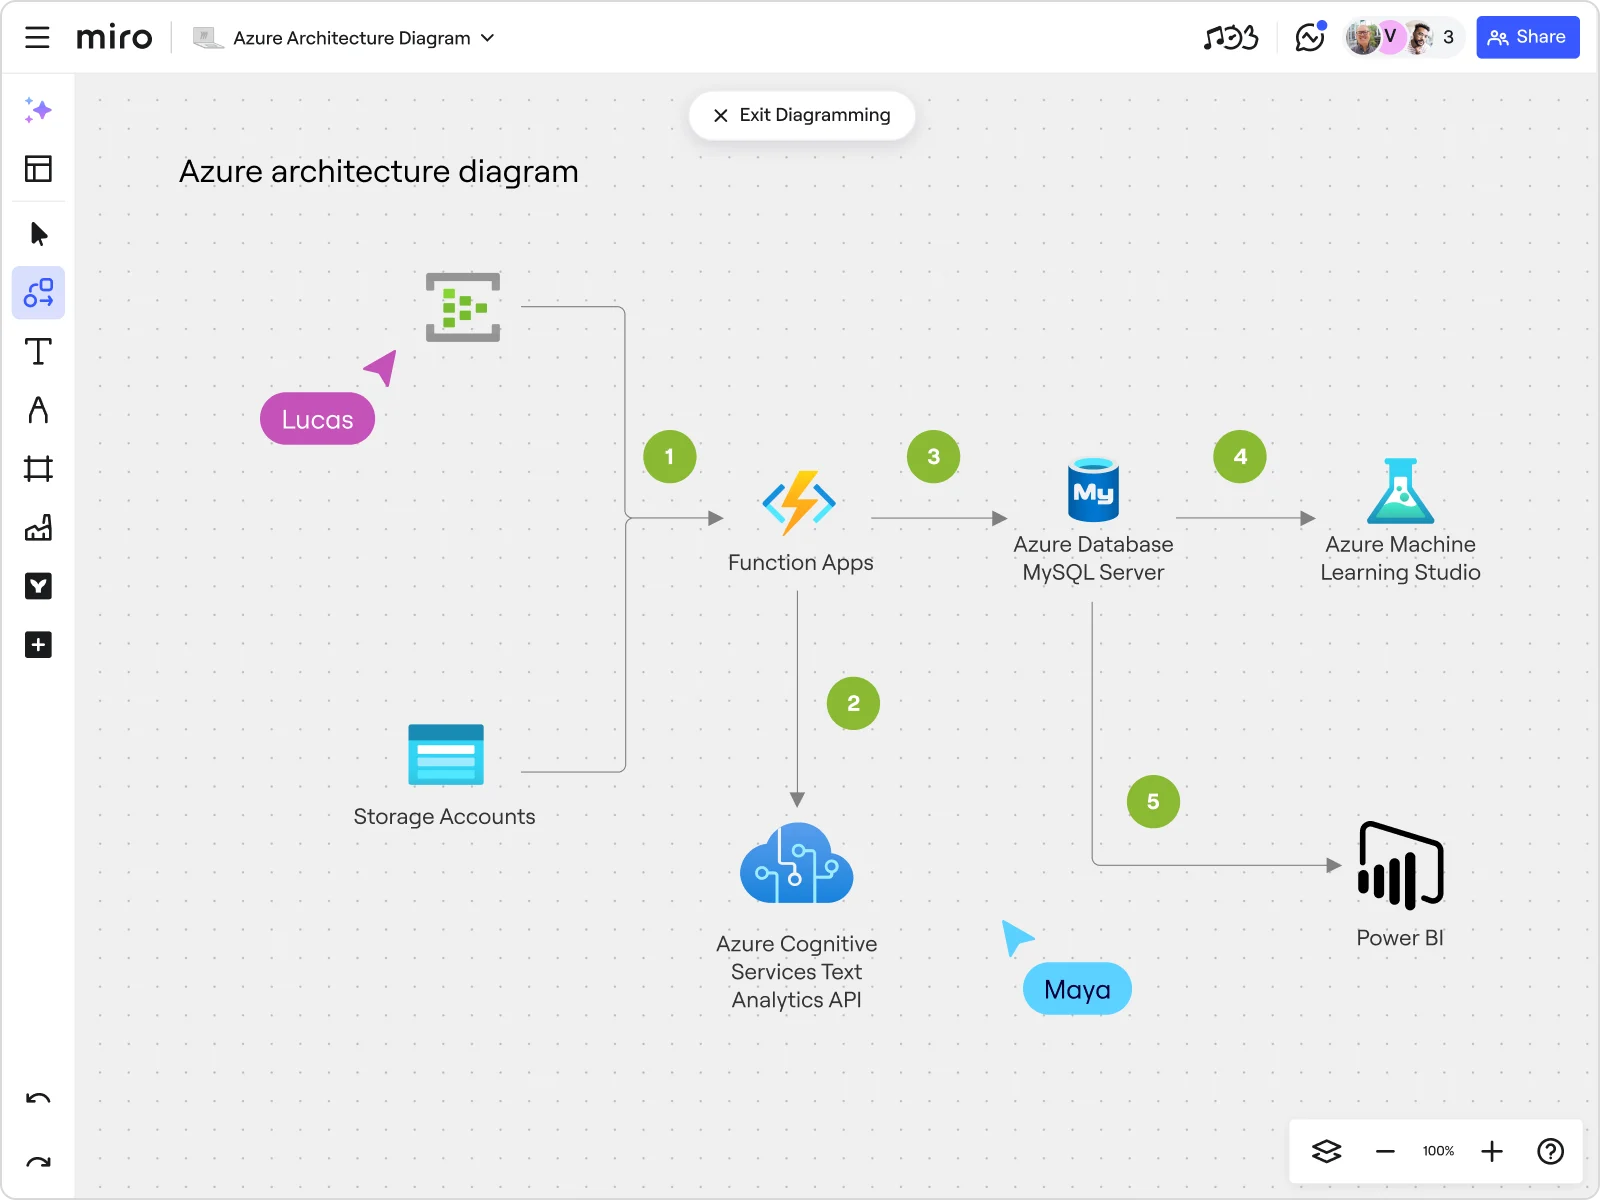This screenshot has width=1600, height=1200.
Task: Select the green grid shape at top-left
Action: [x=463, y=307]
